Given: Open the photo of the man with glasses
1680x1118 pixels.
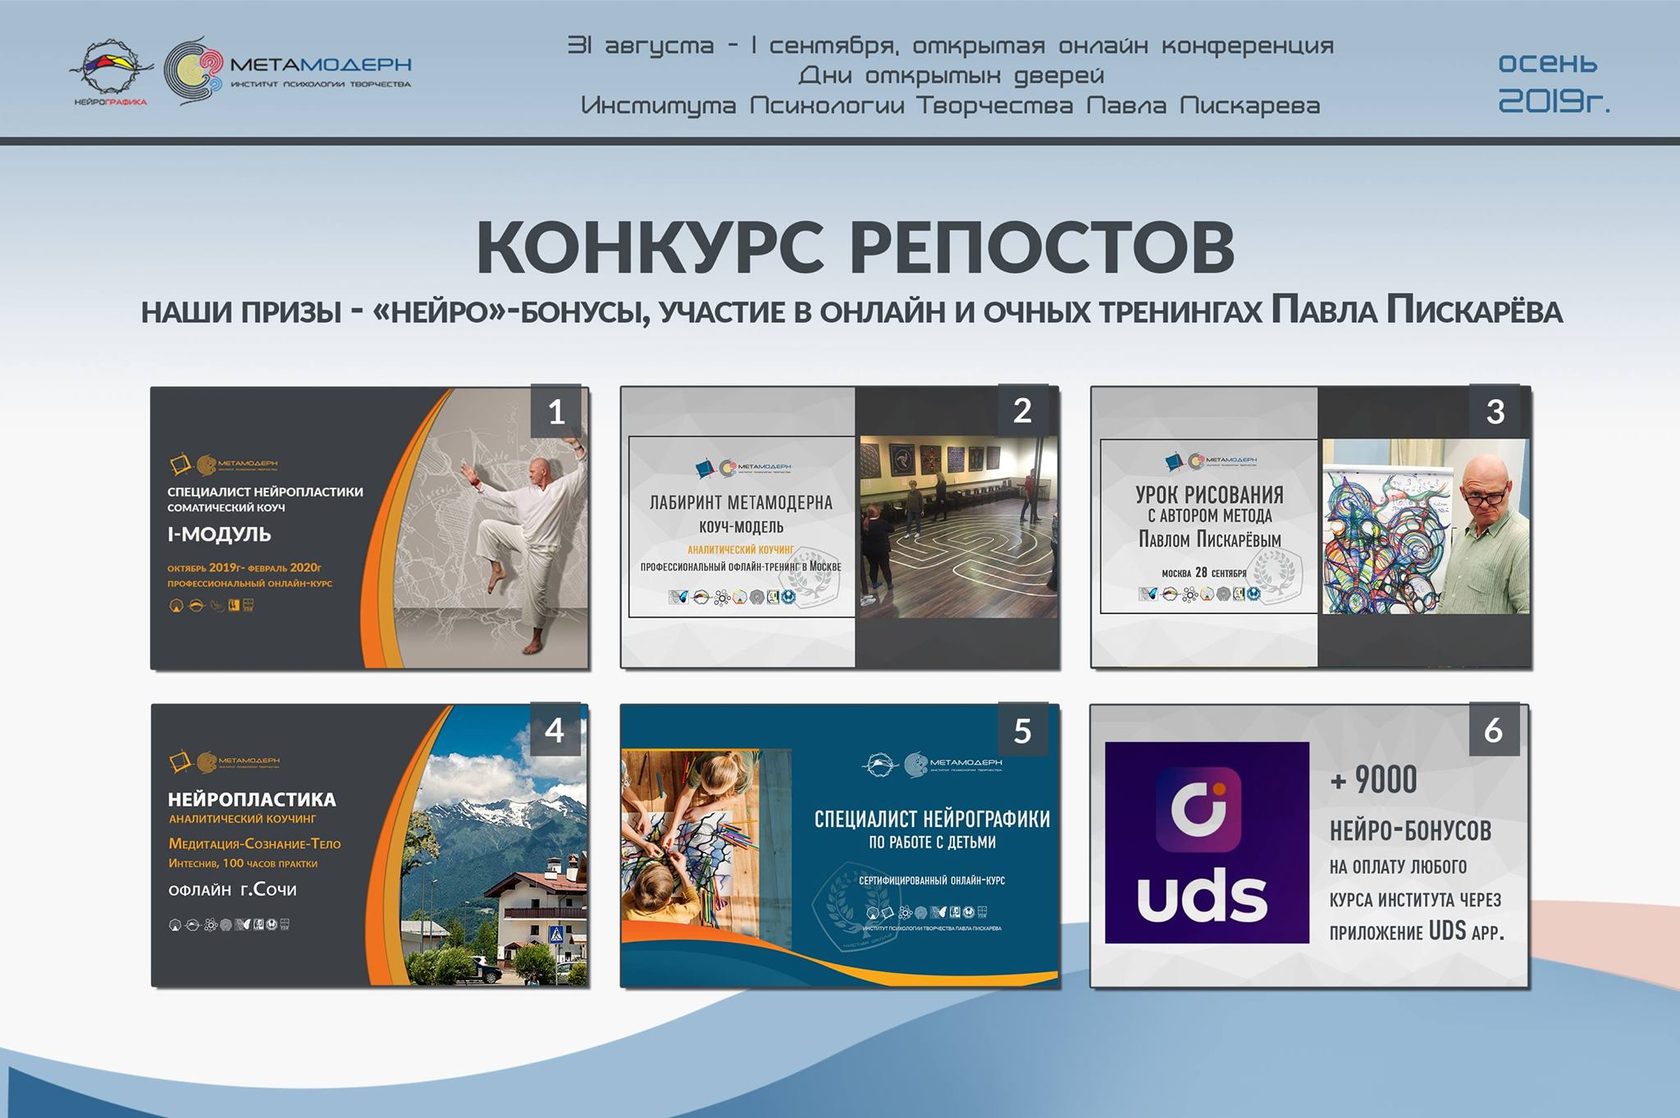Looking at the screenshot, I should point(1426,526).
